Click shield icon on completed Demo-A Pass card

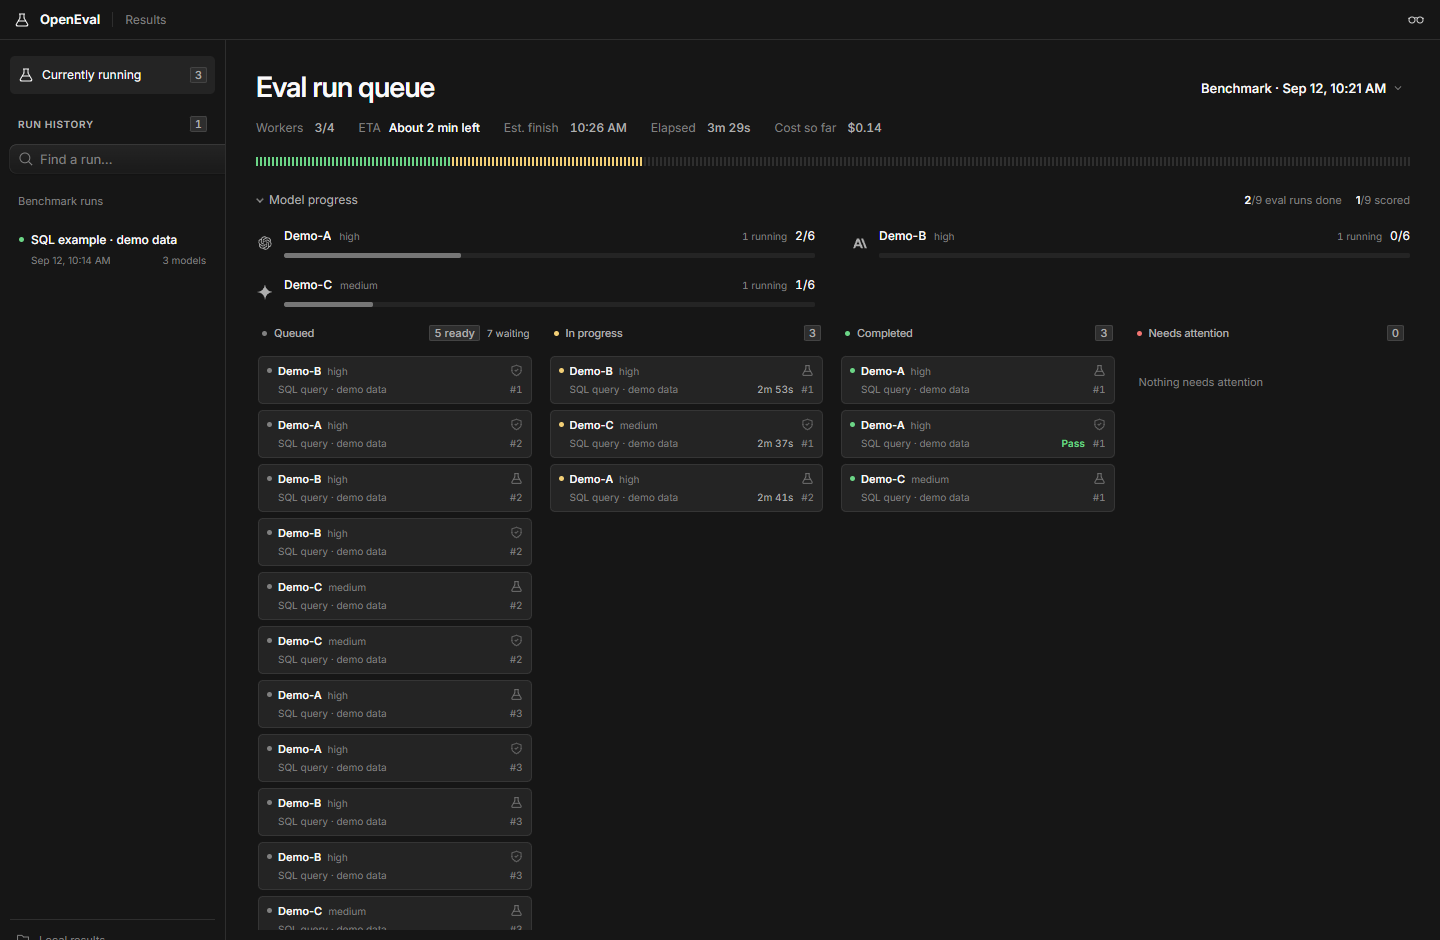tap(1099, 425)
